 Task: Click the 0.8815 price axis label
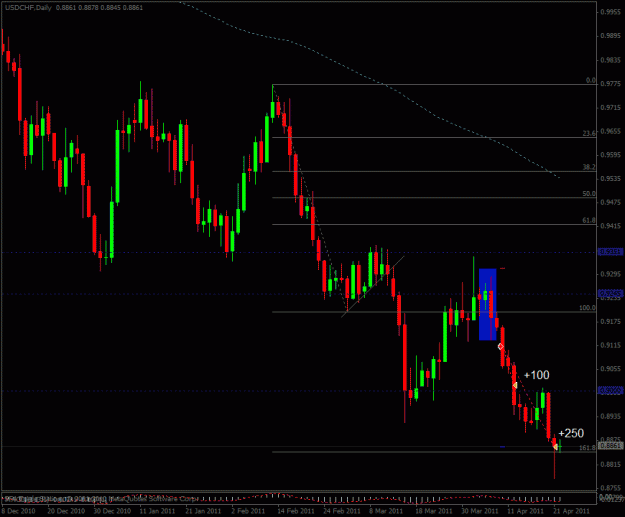point(611,464)
